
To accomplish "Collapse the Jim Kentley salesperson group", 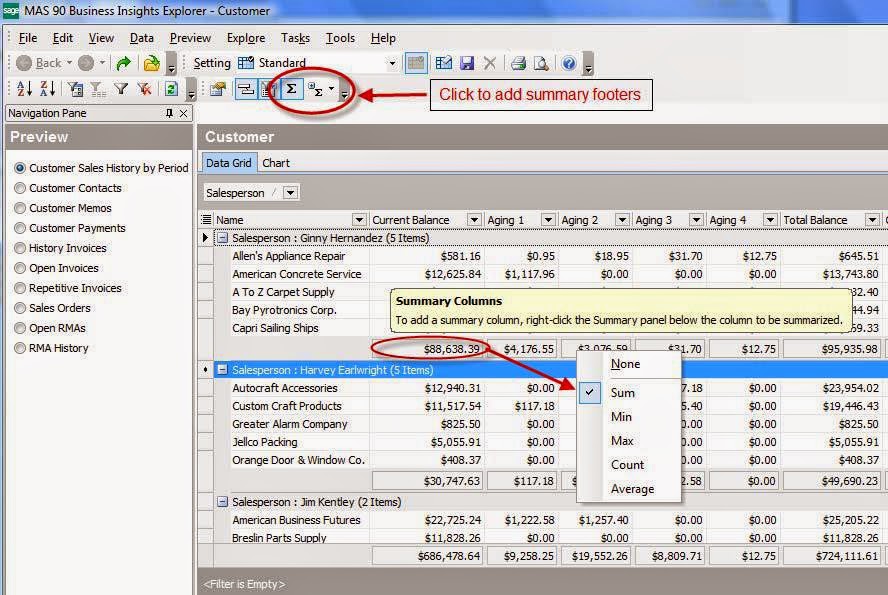I will pos(223,502).
